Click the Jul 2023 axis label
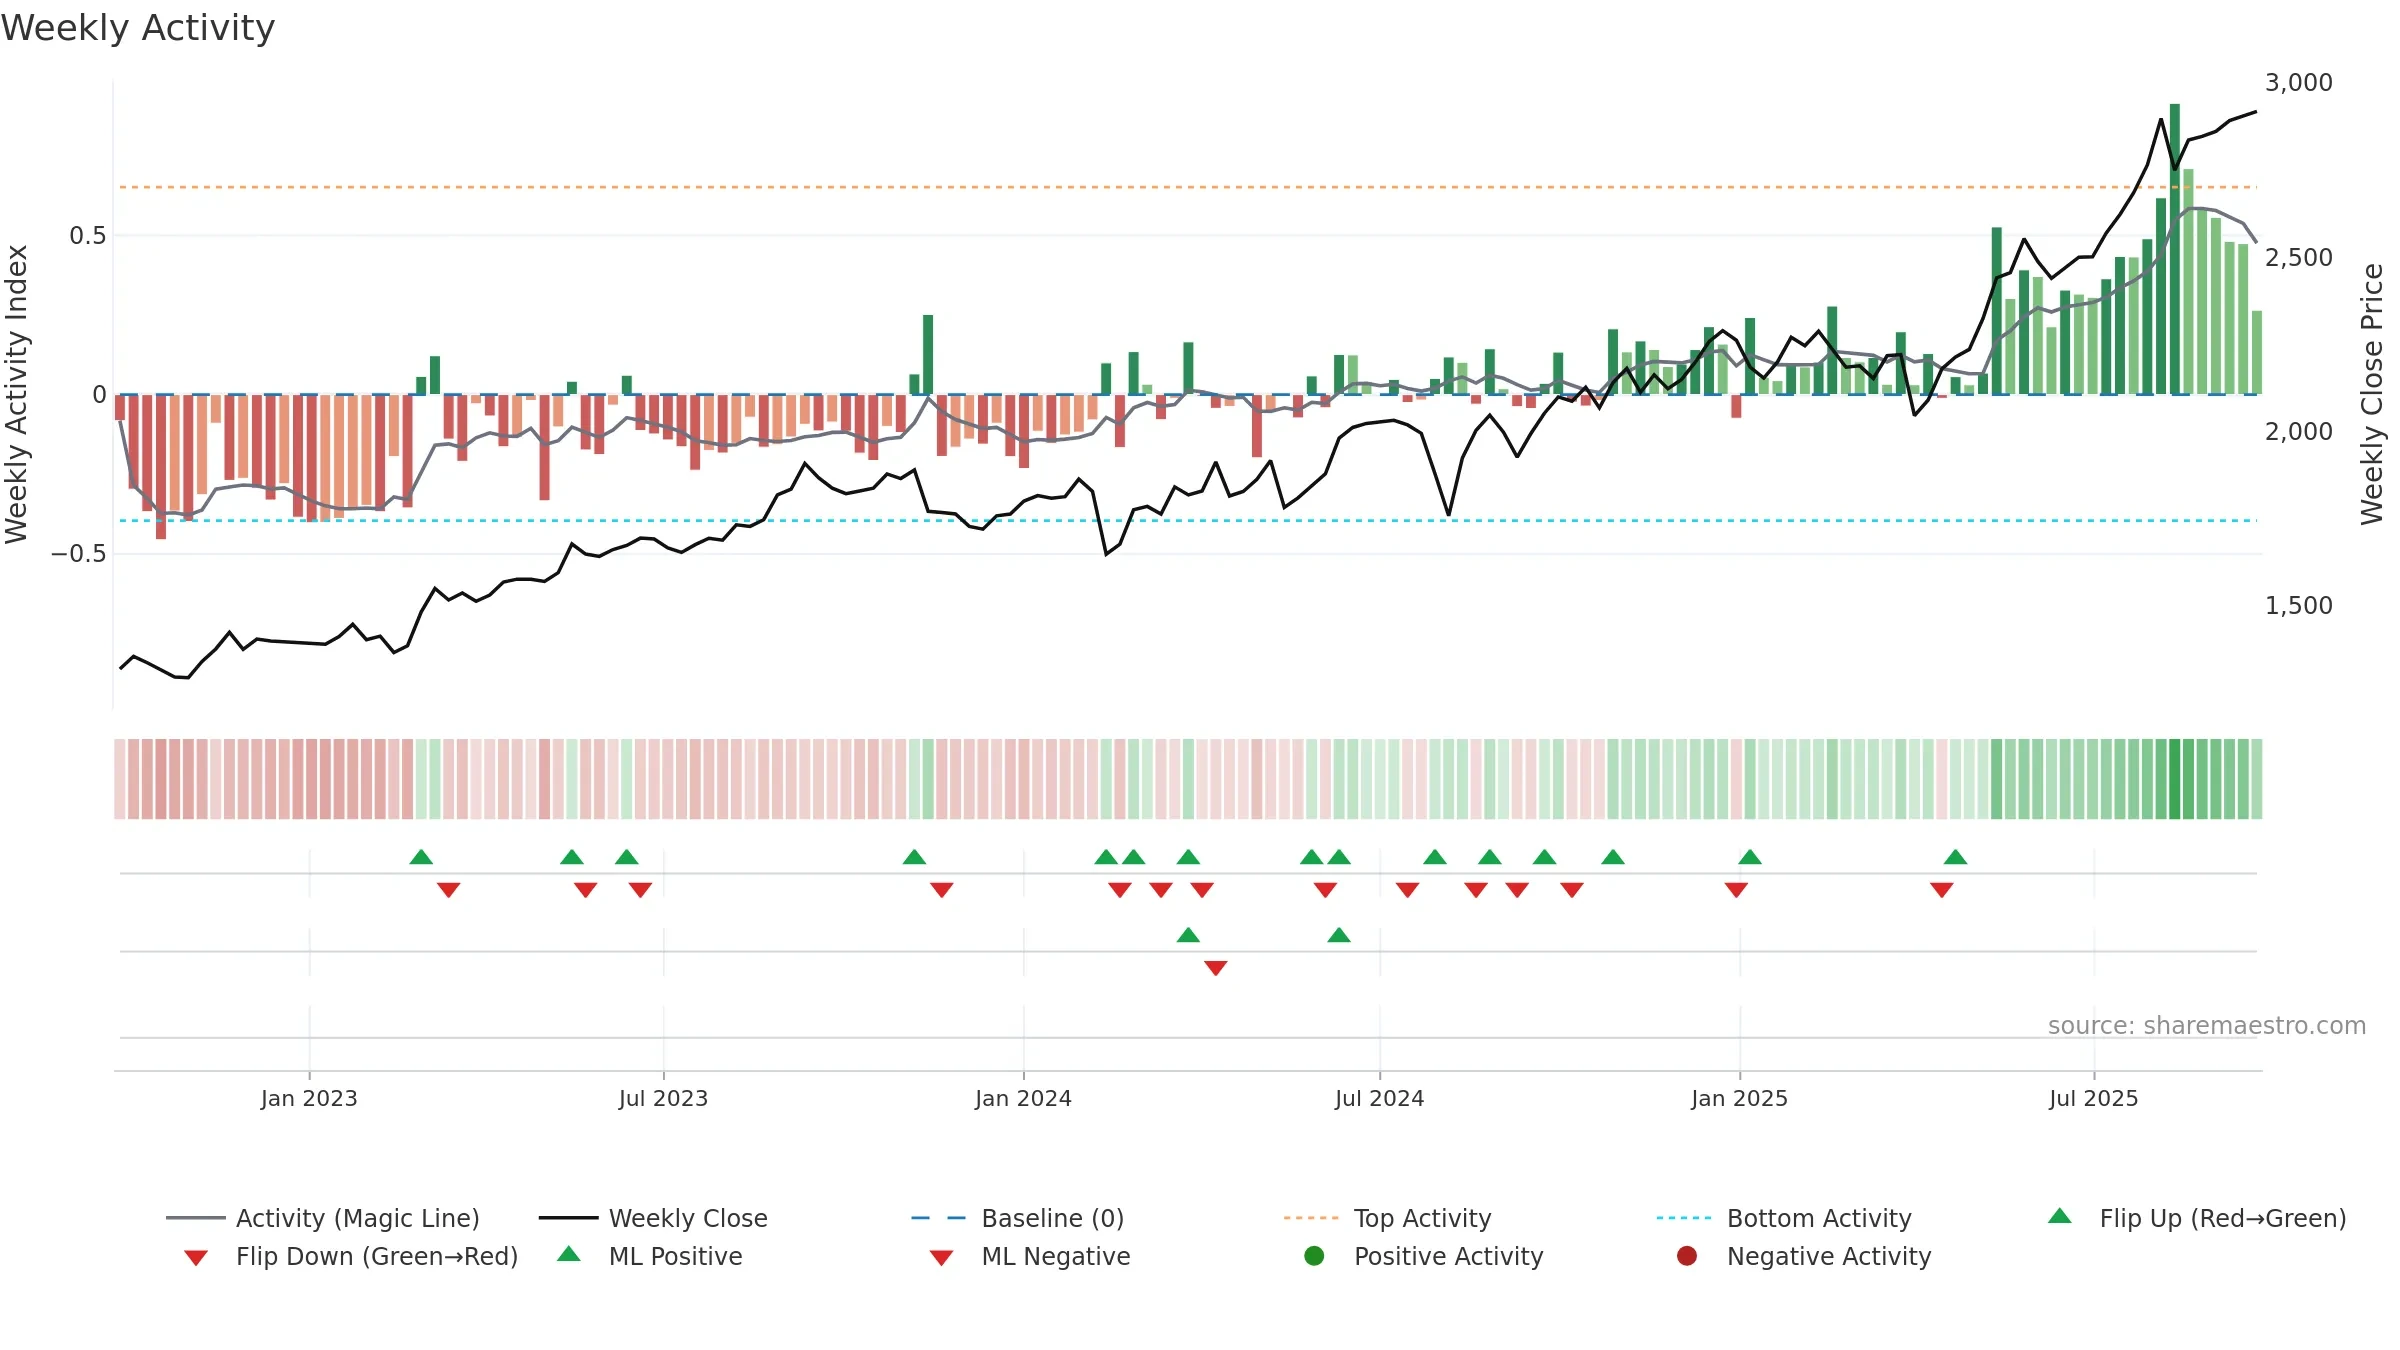 (663, 1098)
